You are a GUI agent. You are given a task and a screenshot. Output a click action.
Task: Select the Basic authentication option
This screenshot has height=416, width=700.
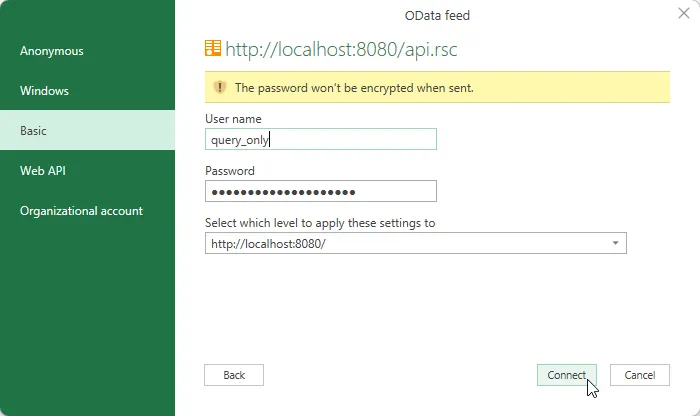click(x=34, y=131)
